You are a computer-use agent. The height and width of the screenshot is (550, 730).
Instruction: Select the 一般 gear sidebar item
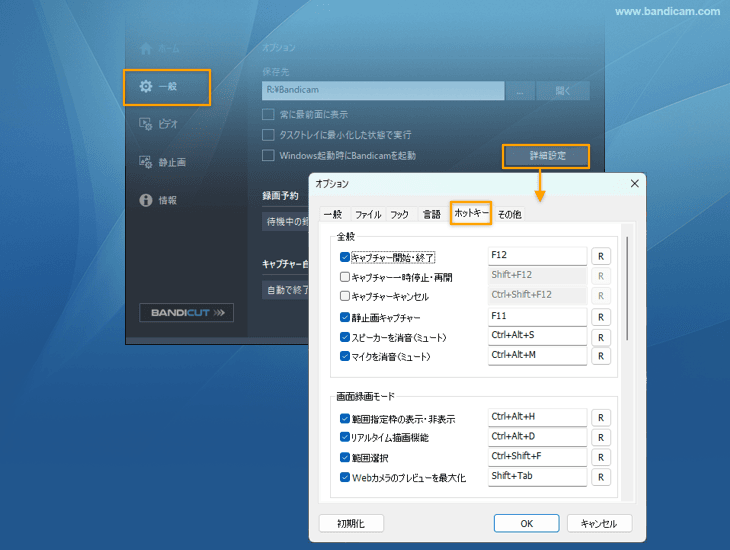click(167, 87)
